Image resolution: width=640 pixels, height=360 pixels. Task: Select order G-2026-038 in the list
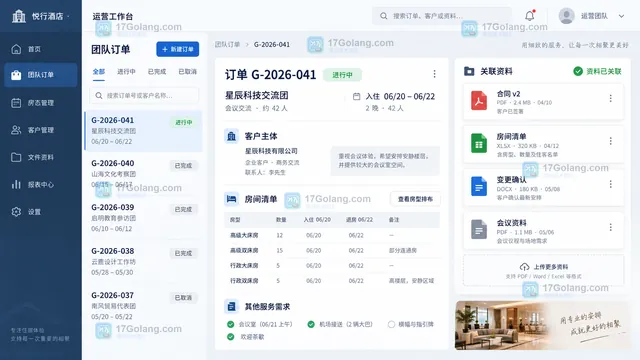143,262
